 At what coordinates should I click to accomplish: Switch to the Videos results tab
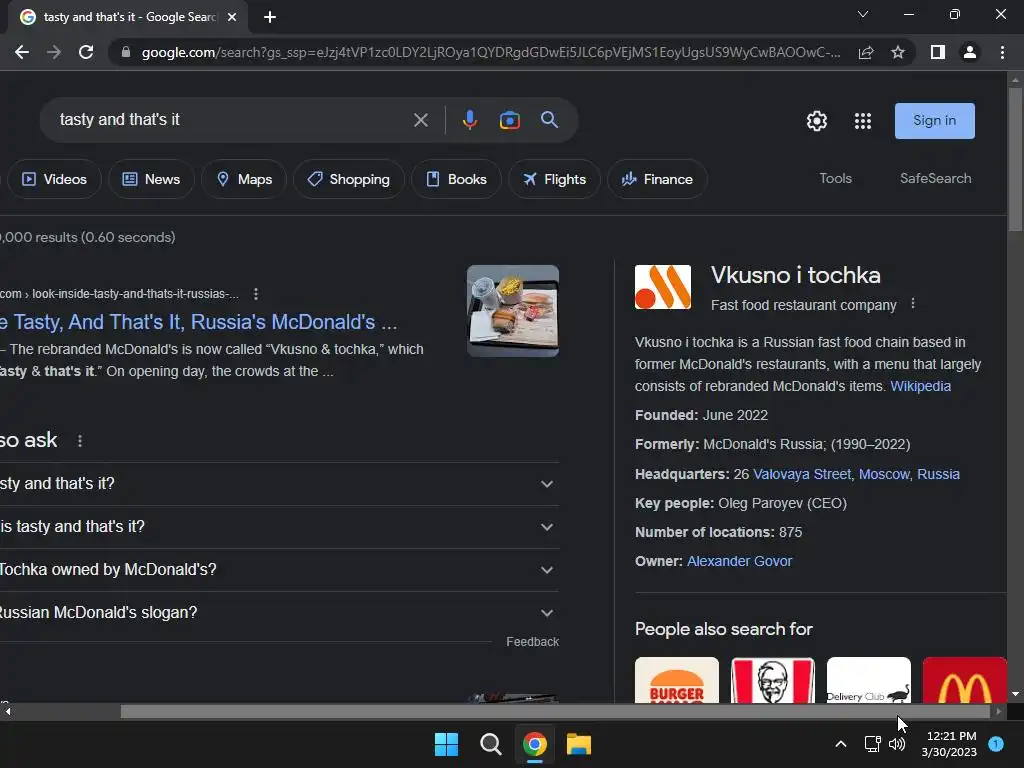pos(54,179)
